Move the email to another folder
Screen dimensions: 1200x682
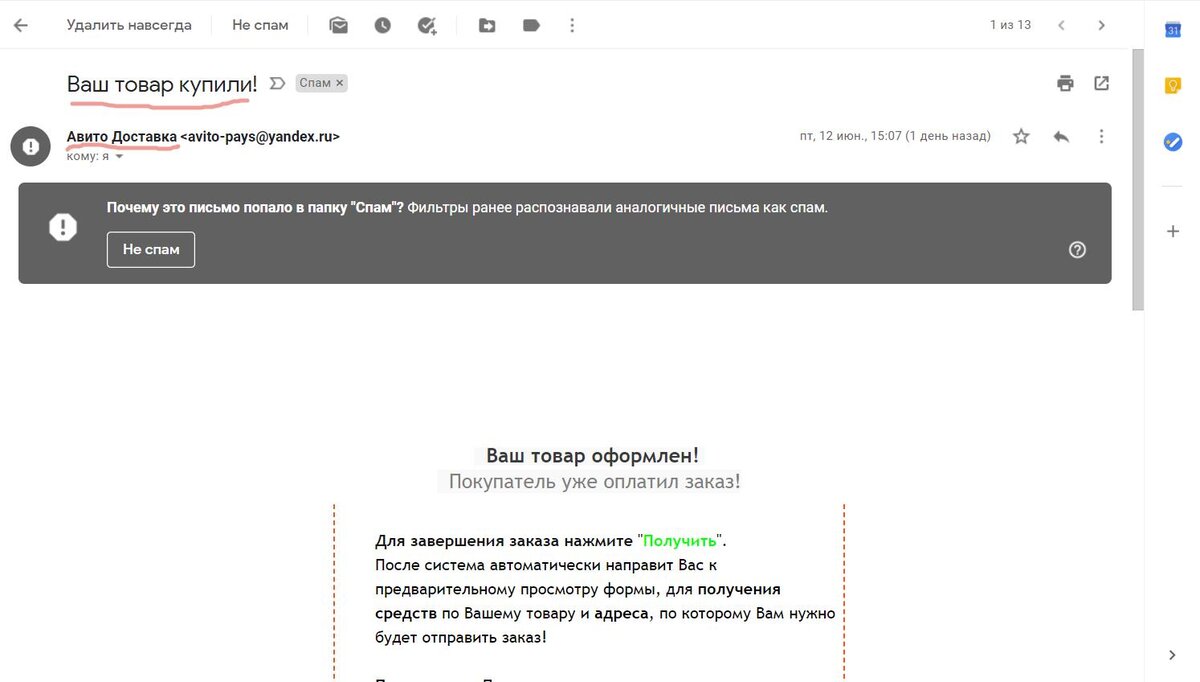tap(487, 25)
